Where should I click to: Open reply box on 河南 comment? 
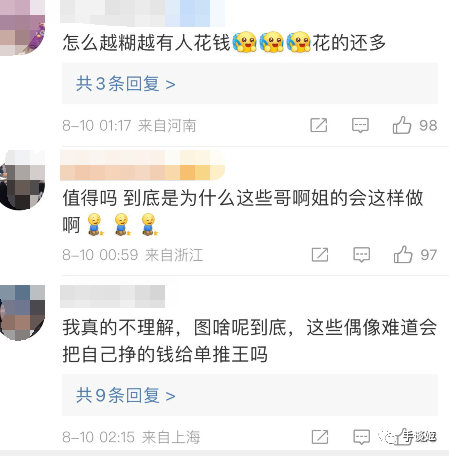tap(360, 126)
